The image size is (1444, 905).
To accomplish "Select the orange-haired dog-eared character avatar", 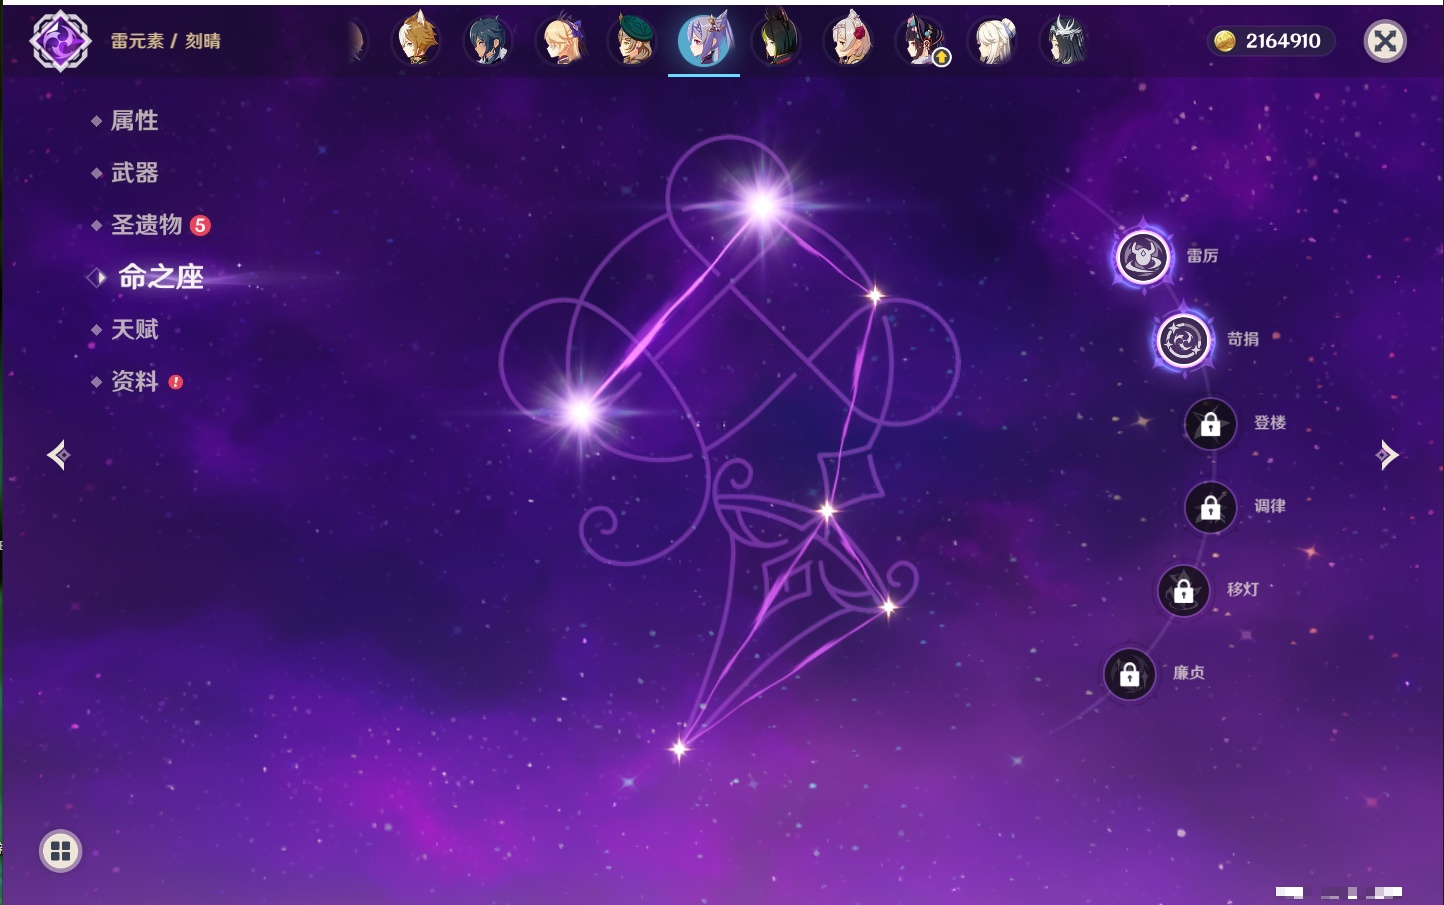I will pyautogui.click(x=417, y=41).
